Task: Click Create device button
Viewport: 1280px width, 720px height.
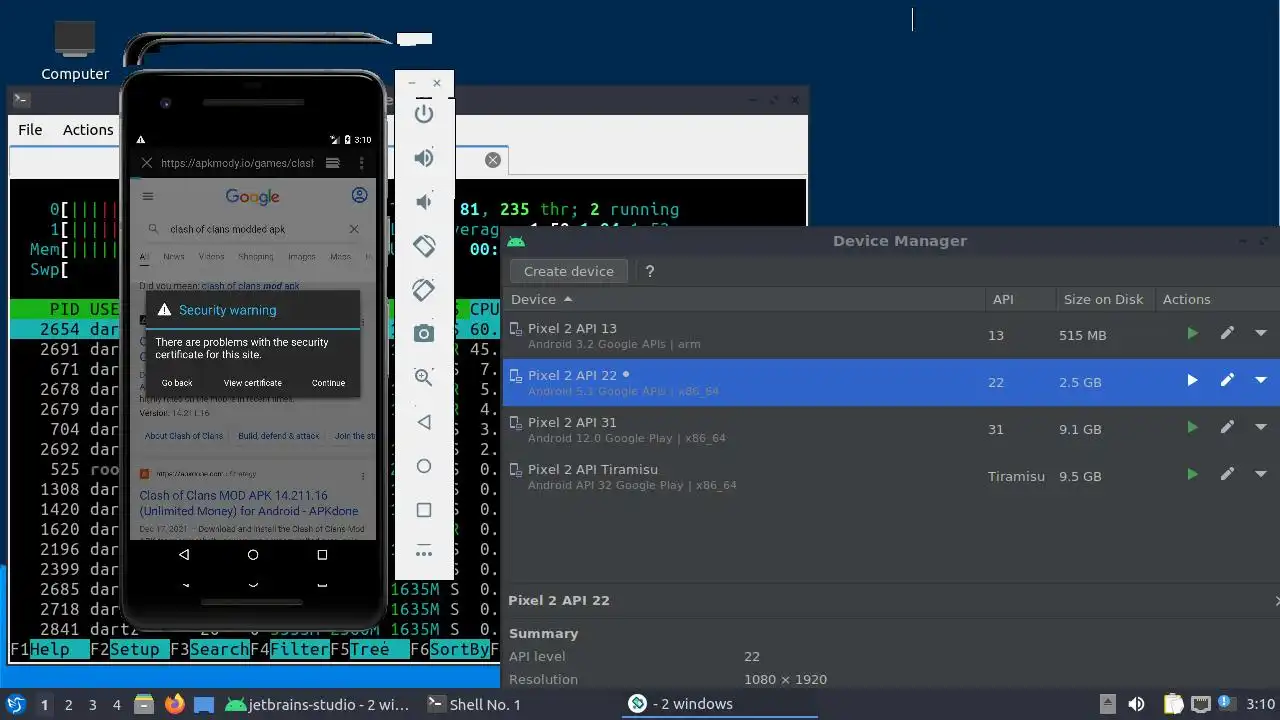Action: (569, 271)
